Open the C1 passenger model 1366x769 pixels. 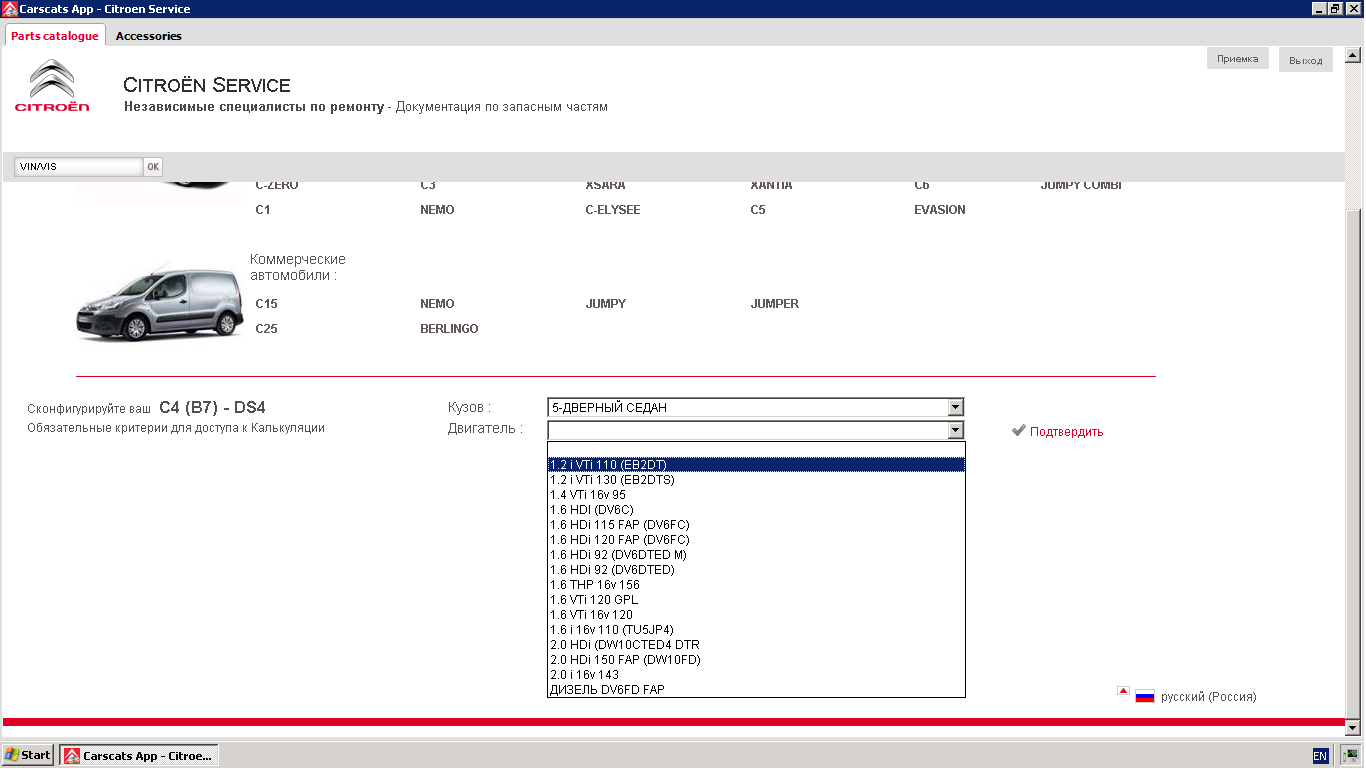coord(263,210)
